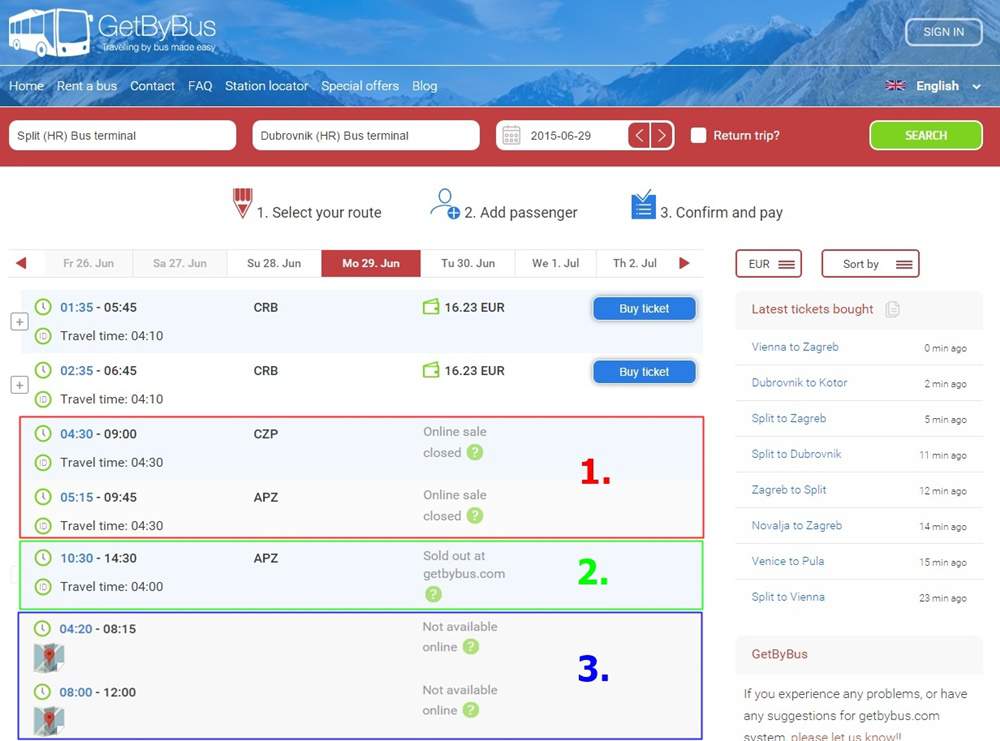This screenshot has height=741, width=1000.
Task: Go to previous day with left arrow button
Action: [x=640, y=135]
